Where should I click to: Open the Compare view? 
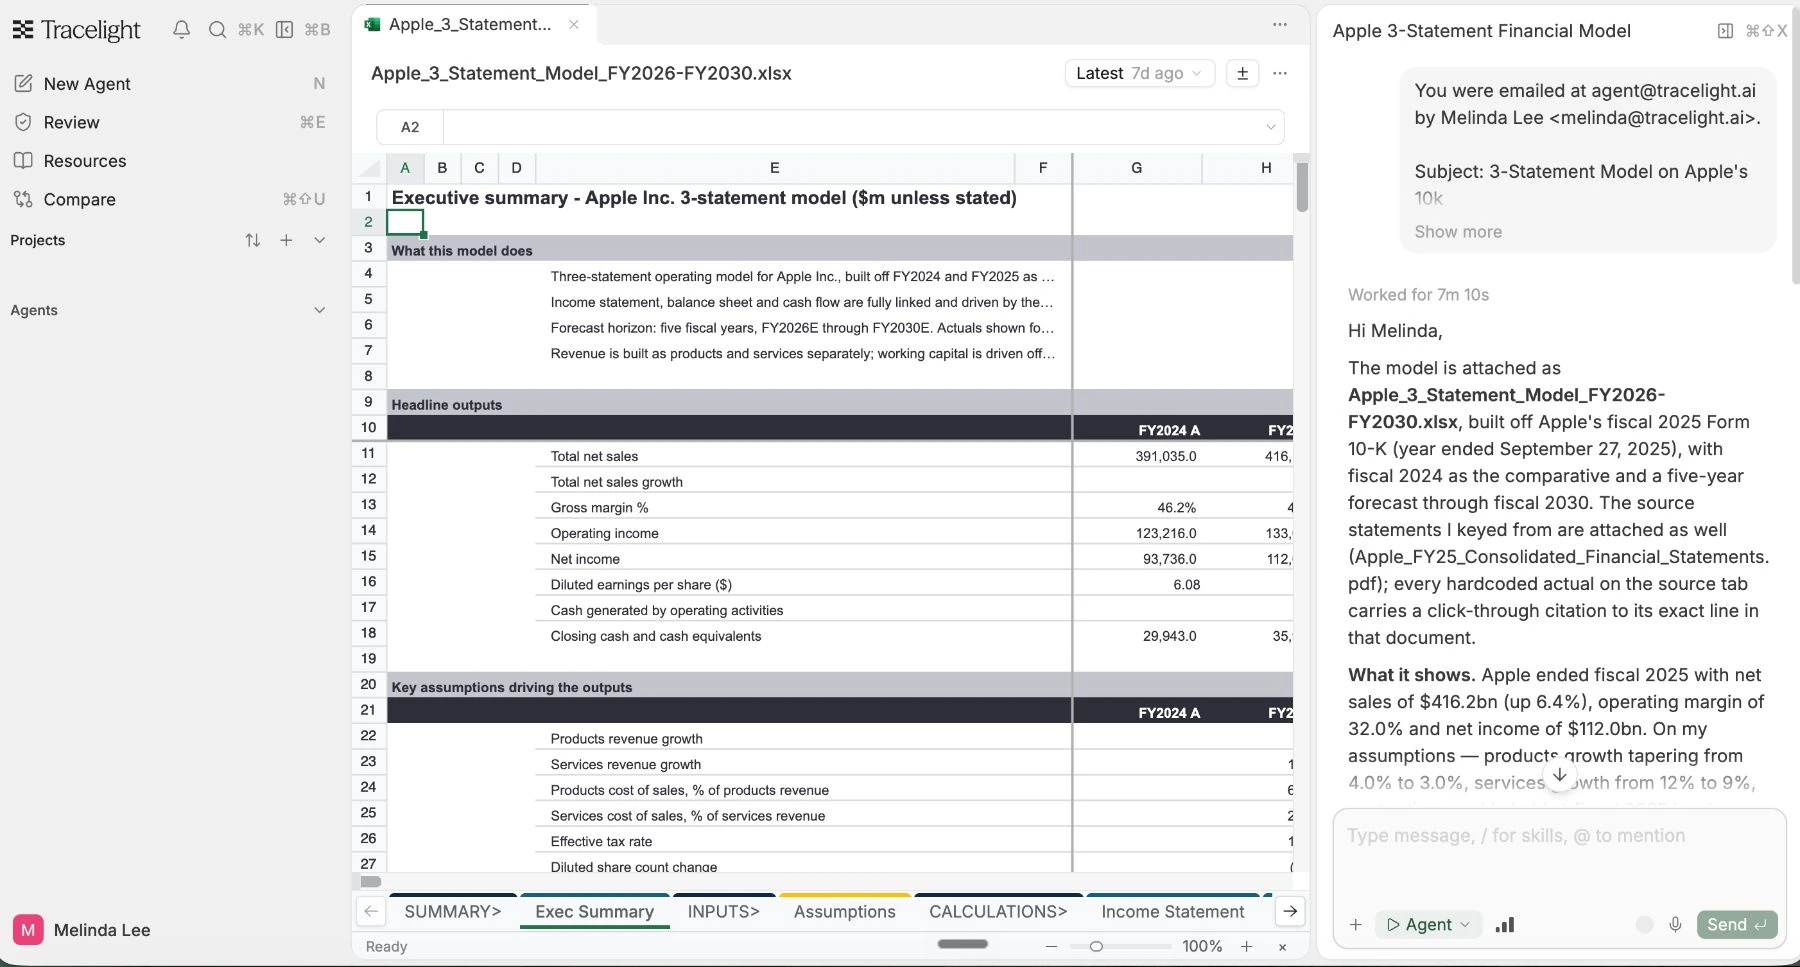click(79, 200)
